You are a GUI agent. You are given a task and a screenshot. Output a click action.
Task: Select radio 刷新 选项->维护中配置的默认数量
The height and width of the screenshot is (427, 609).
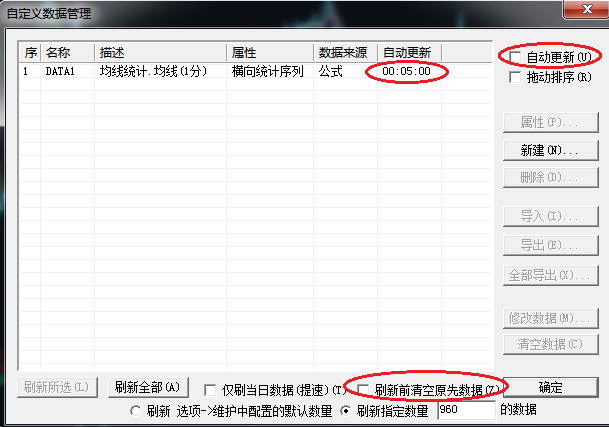pyautogui.click(x=136, y=411)
